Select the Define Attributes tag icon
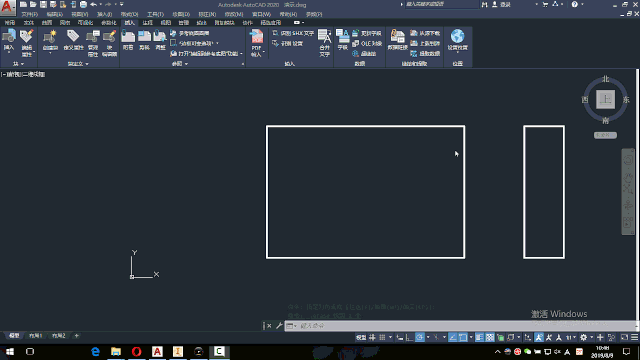This screenshot has width=640, height=360. [73, 40]
